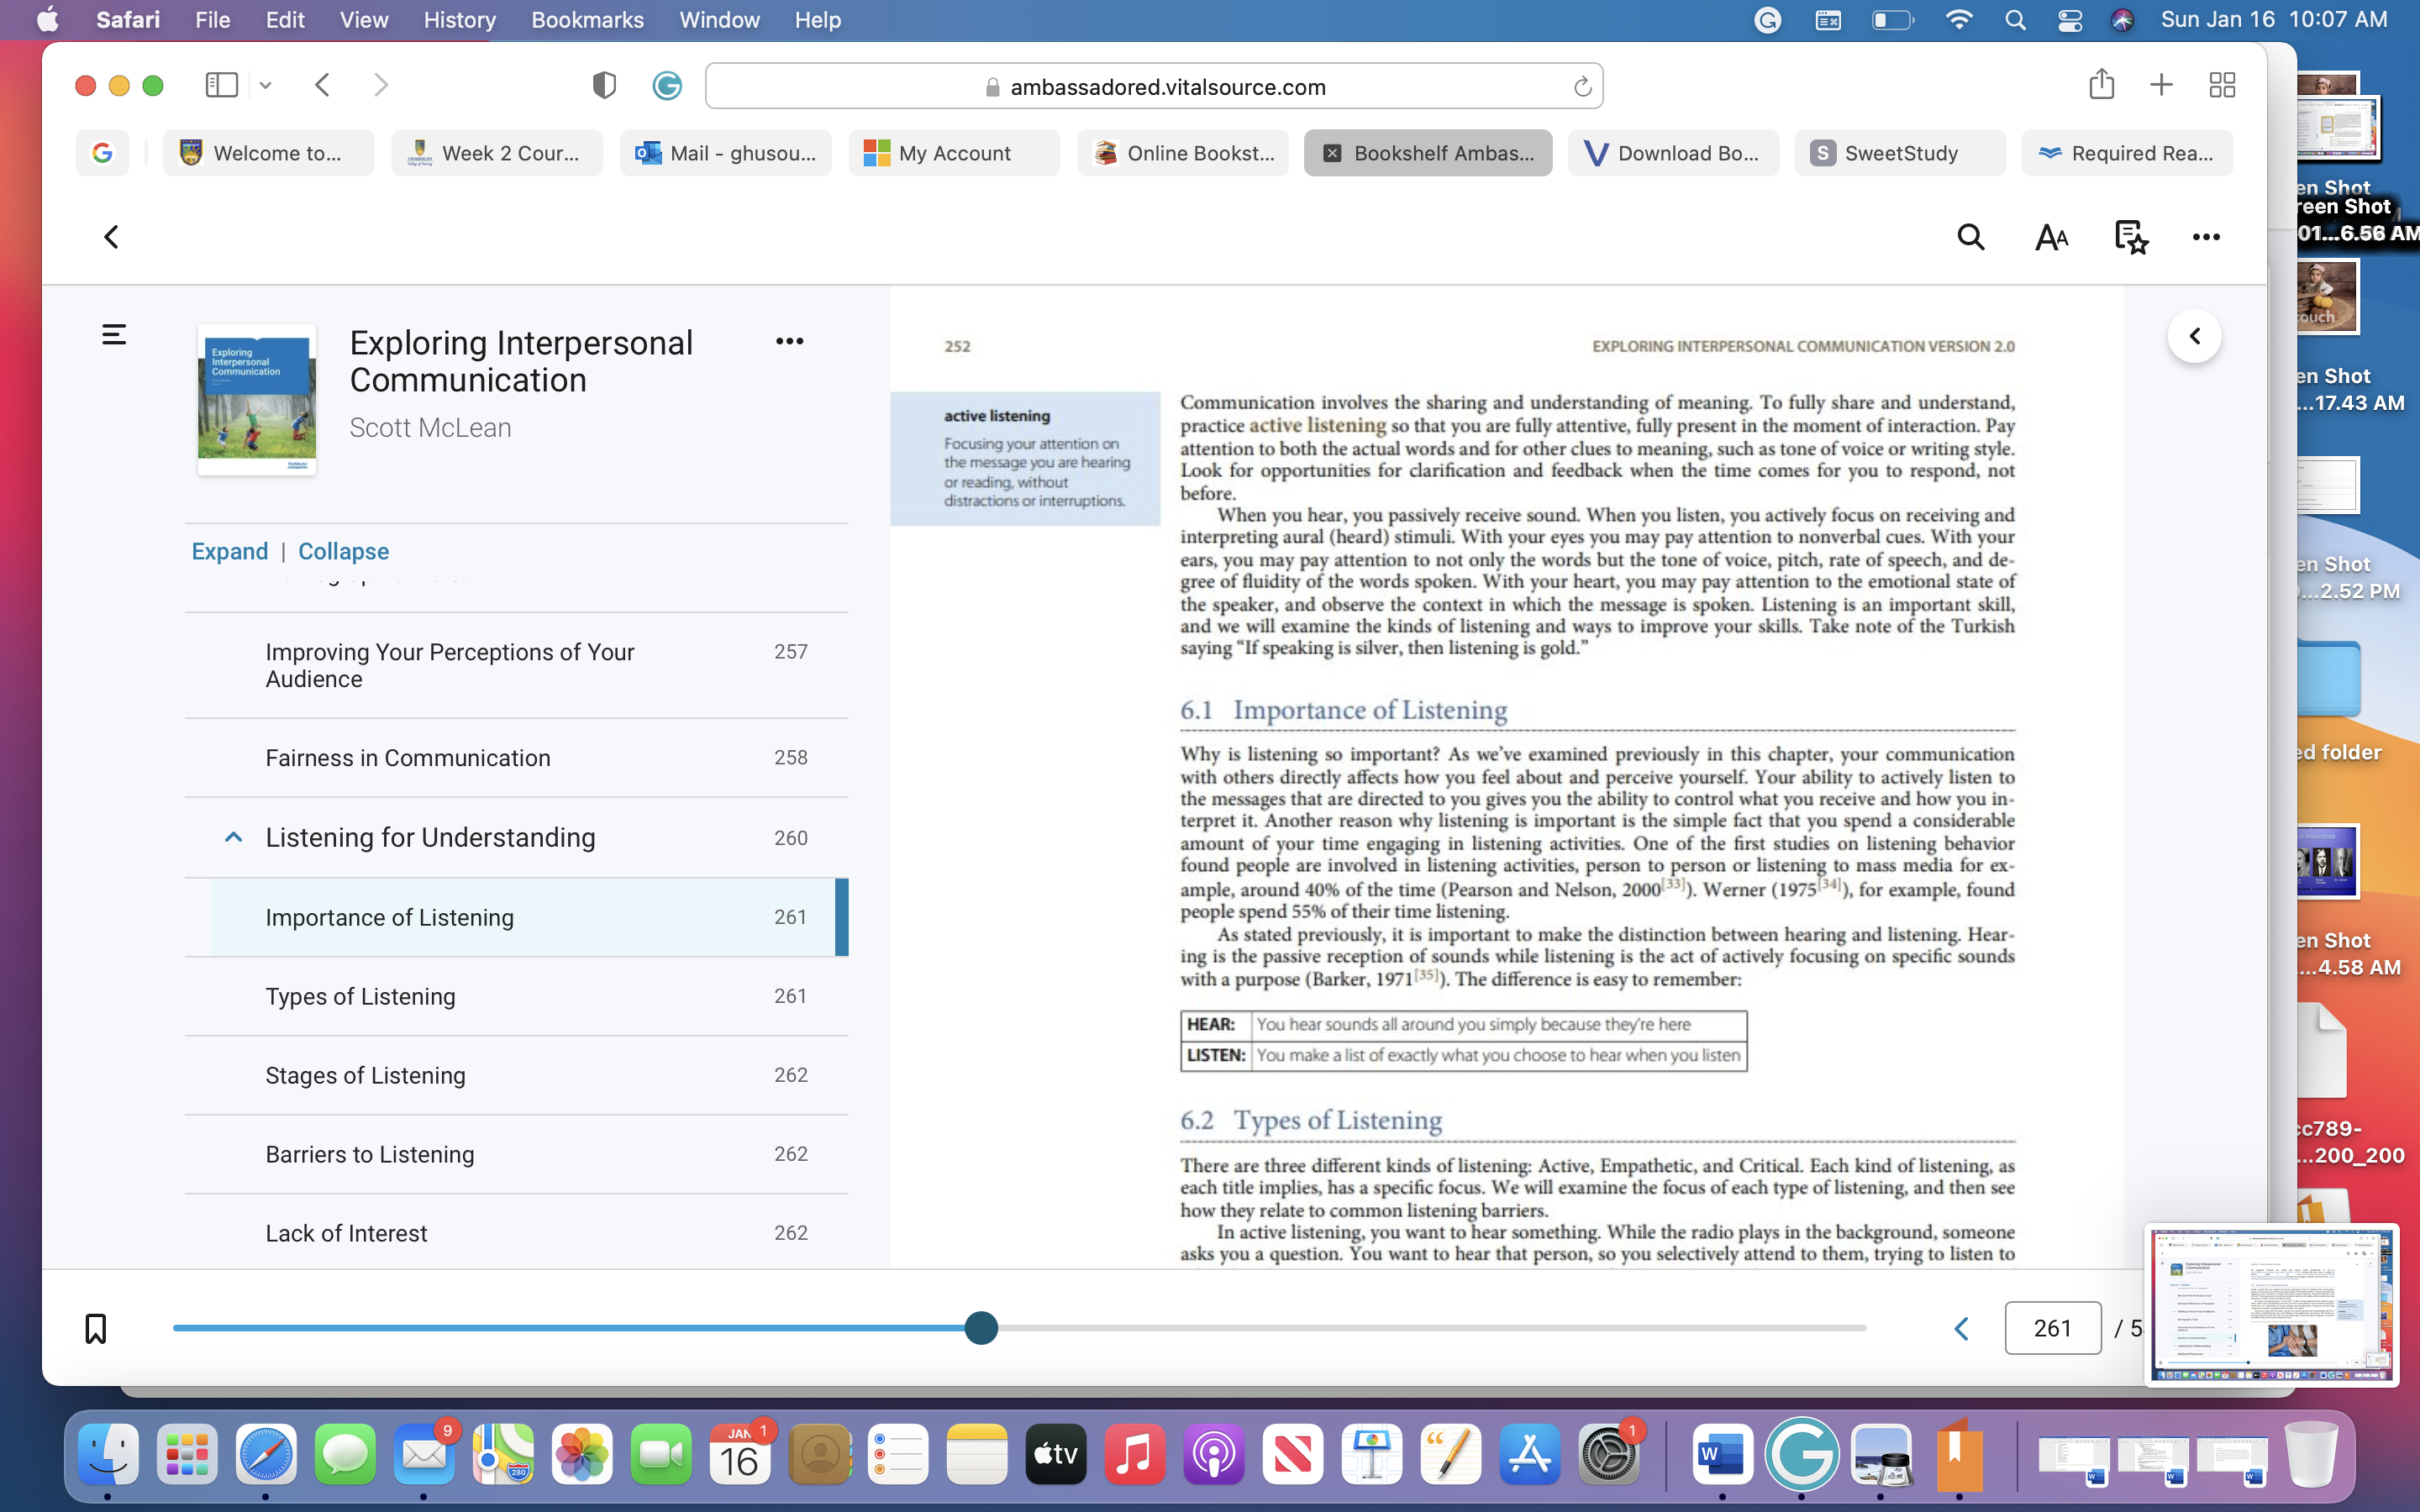This screenshot has height=1512, width=2420.
Task: Open the text size AA settings
Action: click(2051, 237)
